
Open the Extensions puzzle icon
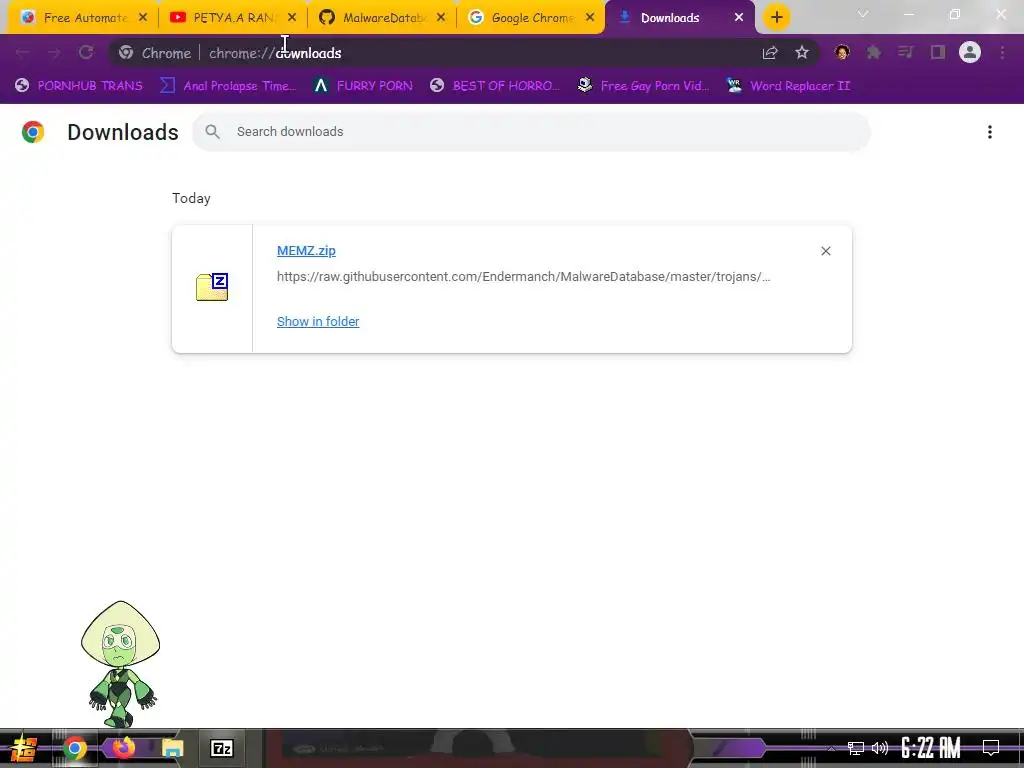tap(873, 53)
